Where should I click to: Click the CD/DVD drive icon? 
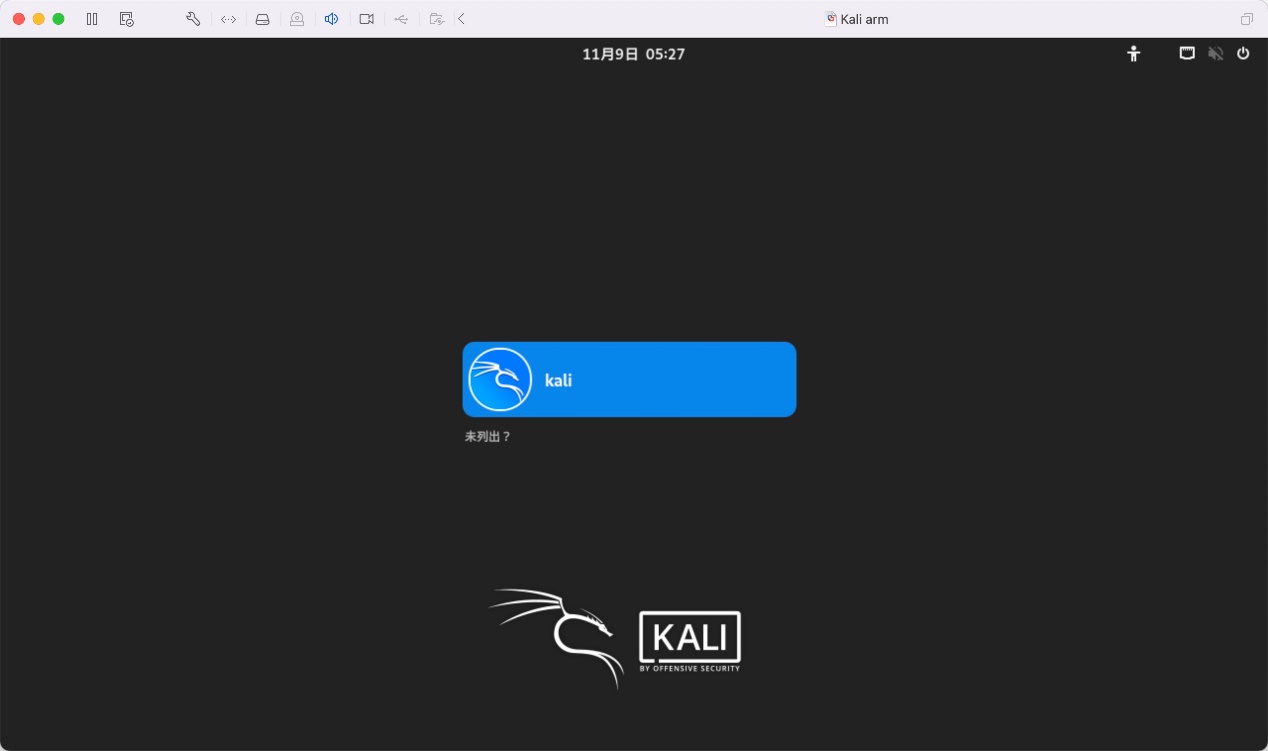point(297,19)
